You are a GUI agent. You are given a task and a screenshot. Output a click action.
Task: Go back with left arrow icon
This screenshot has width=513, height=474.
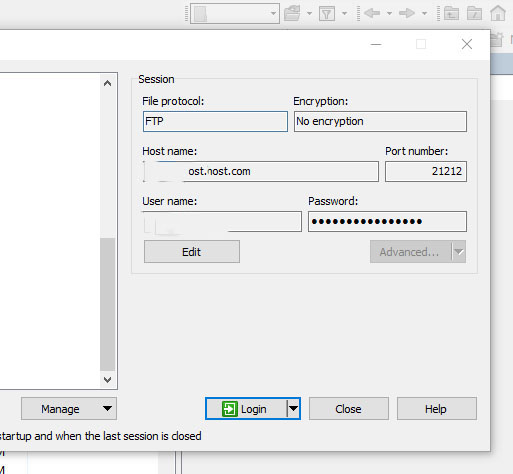[x=372, y=13]
